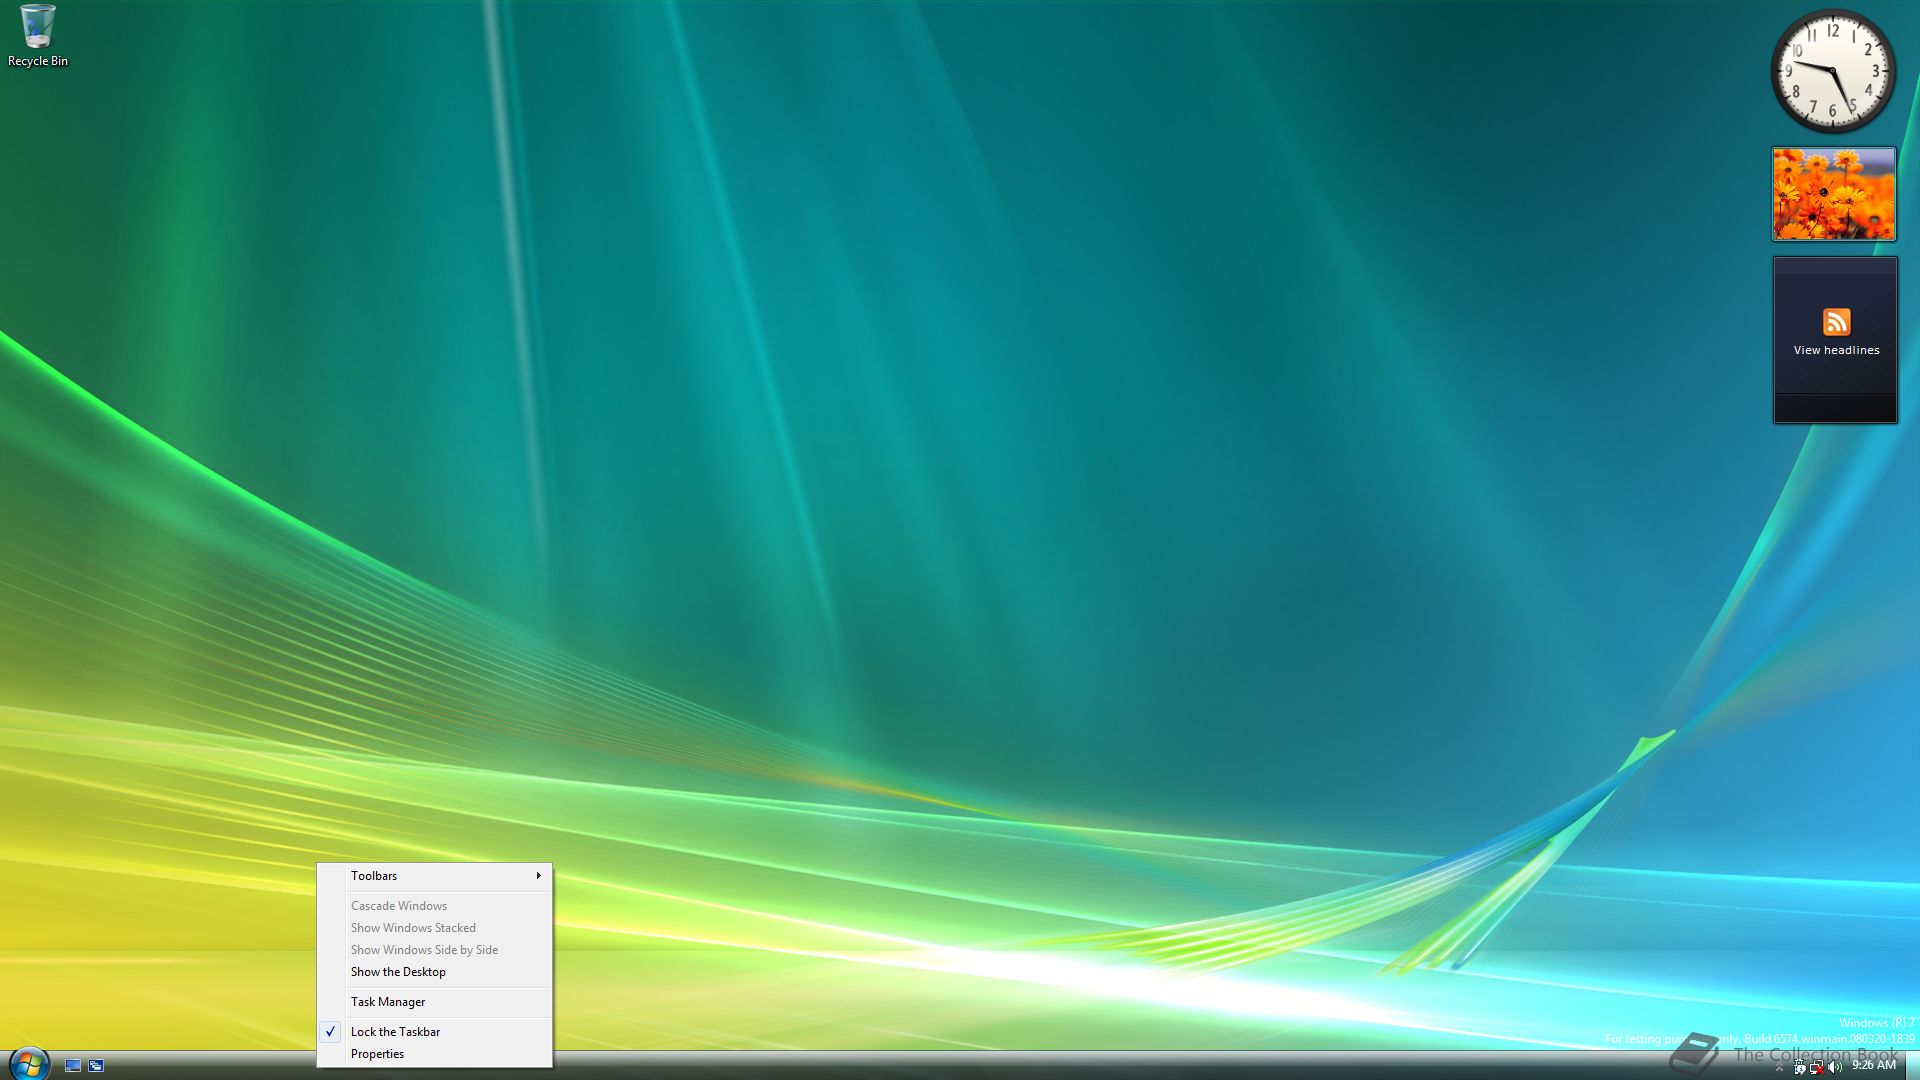Viewport: 1920px width, 1080px height.
Task: Click the Show Desktop quick launch icon
Action: [x=73, y=1066]
